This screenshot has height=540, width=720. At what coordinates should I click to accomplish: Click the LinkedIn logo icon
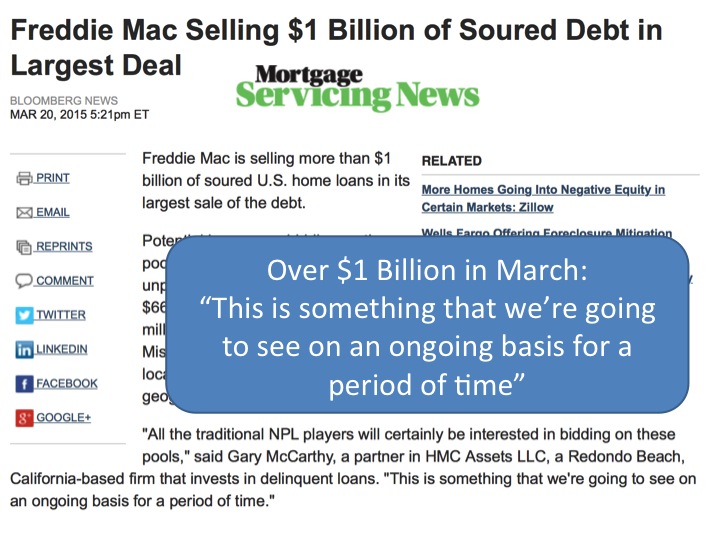[x=24, y=349]
